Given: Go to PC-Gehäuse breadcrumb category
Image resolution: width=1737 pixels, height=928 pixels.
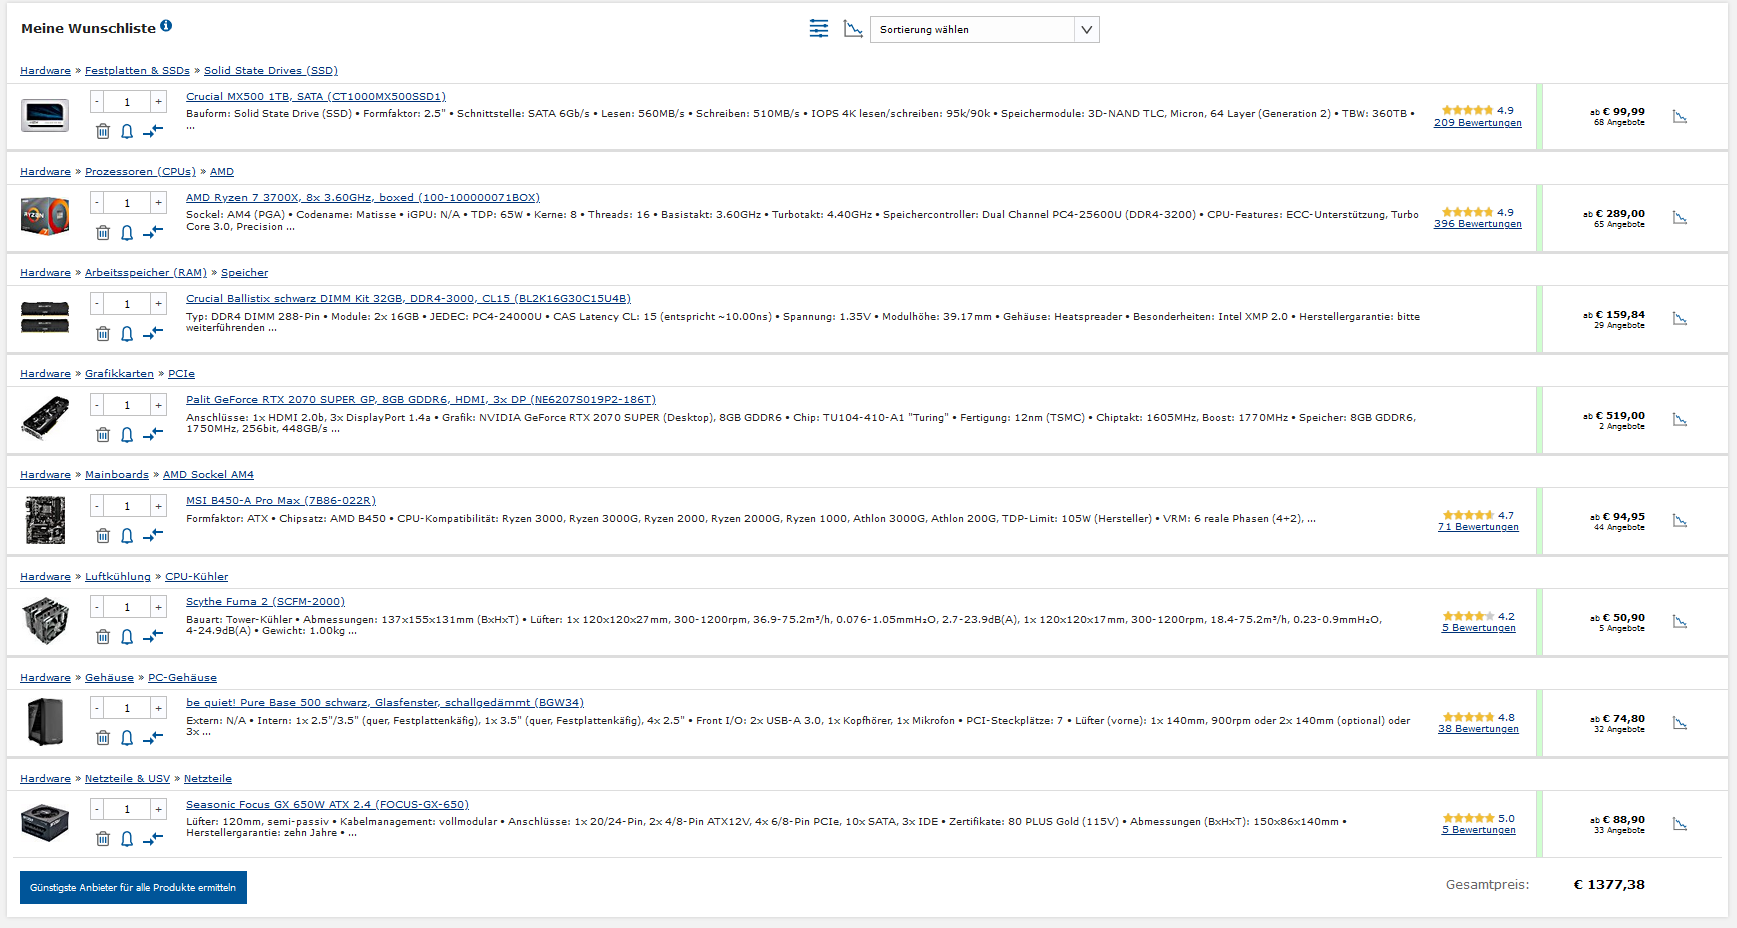Looking at the screenshot, I should (182, 678).
